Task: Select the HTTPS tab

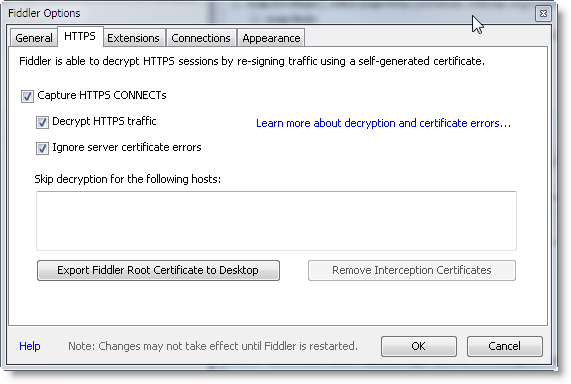Action: coord(80,36)
